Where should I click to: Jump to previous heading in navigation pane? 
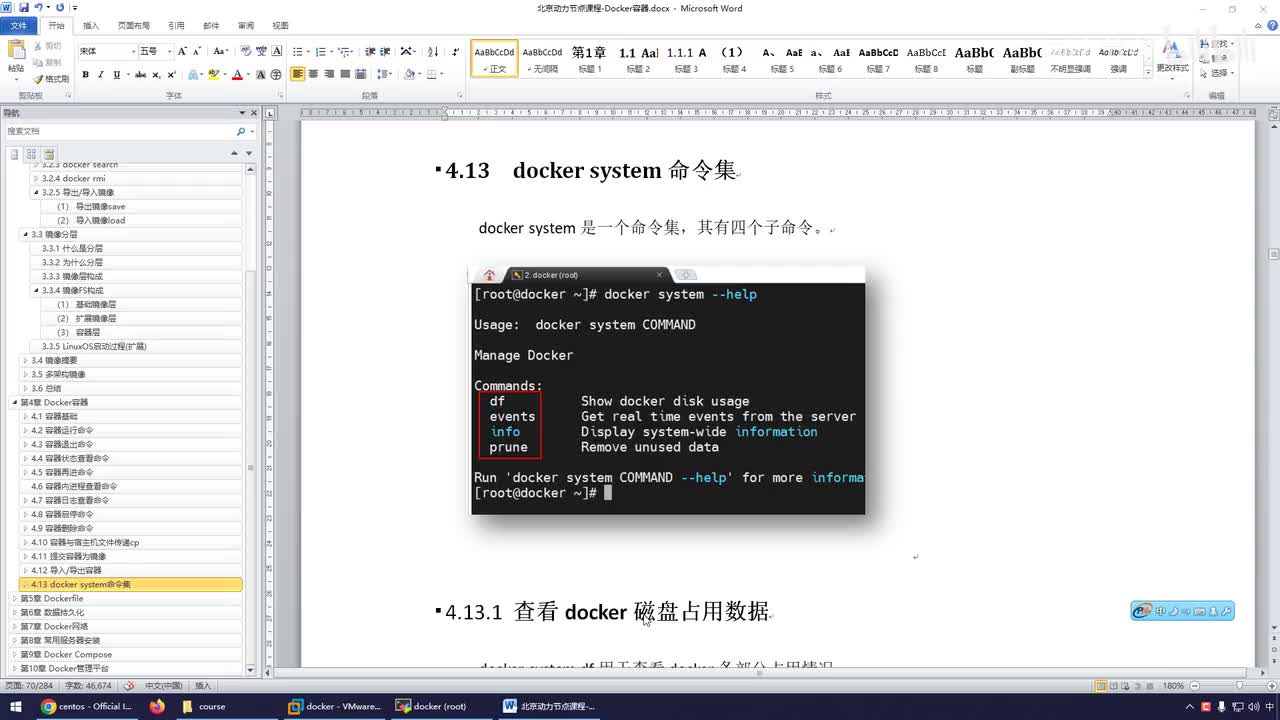[235, 154]
